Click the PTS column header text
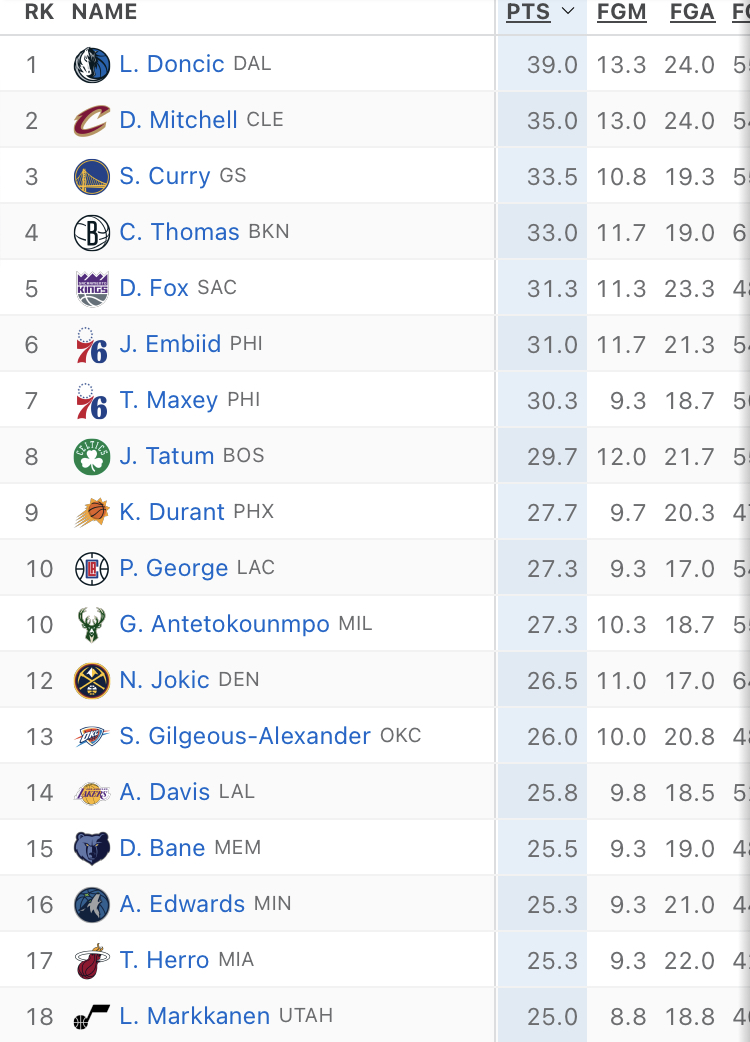This screenshot has height=1042, width=750. [x=528, y=12]
